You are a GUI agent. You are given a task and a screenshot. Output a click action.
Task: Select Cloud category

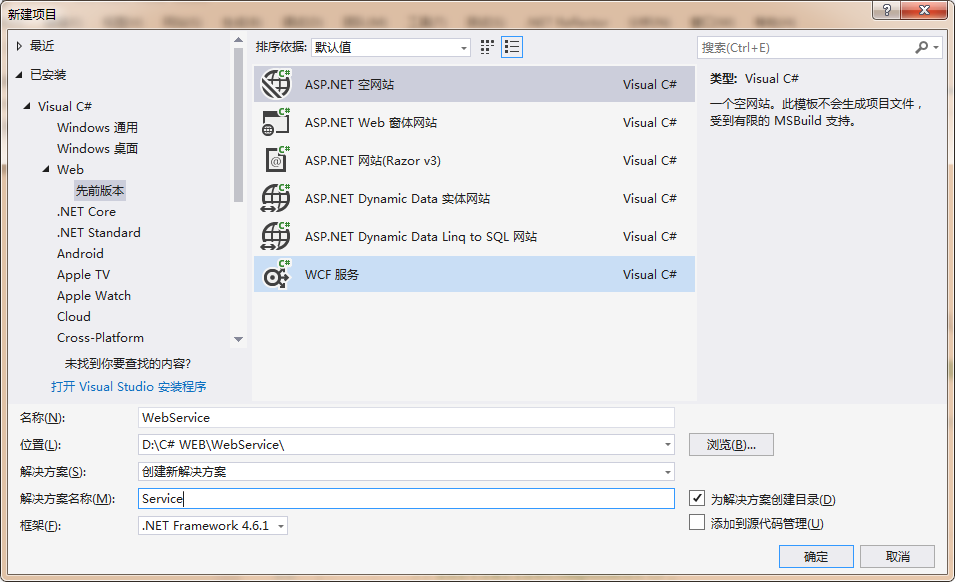pyautogui.click(x=74, y=317)
